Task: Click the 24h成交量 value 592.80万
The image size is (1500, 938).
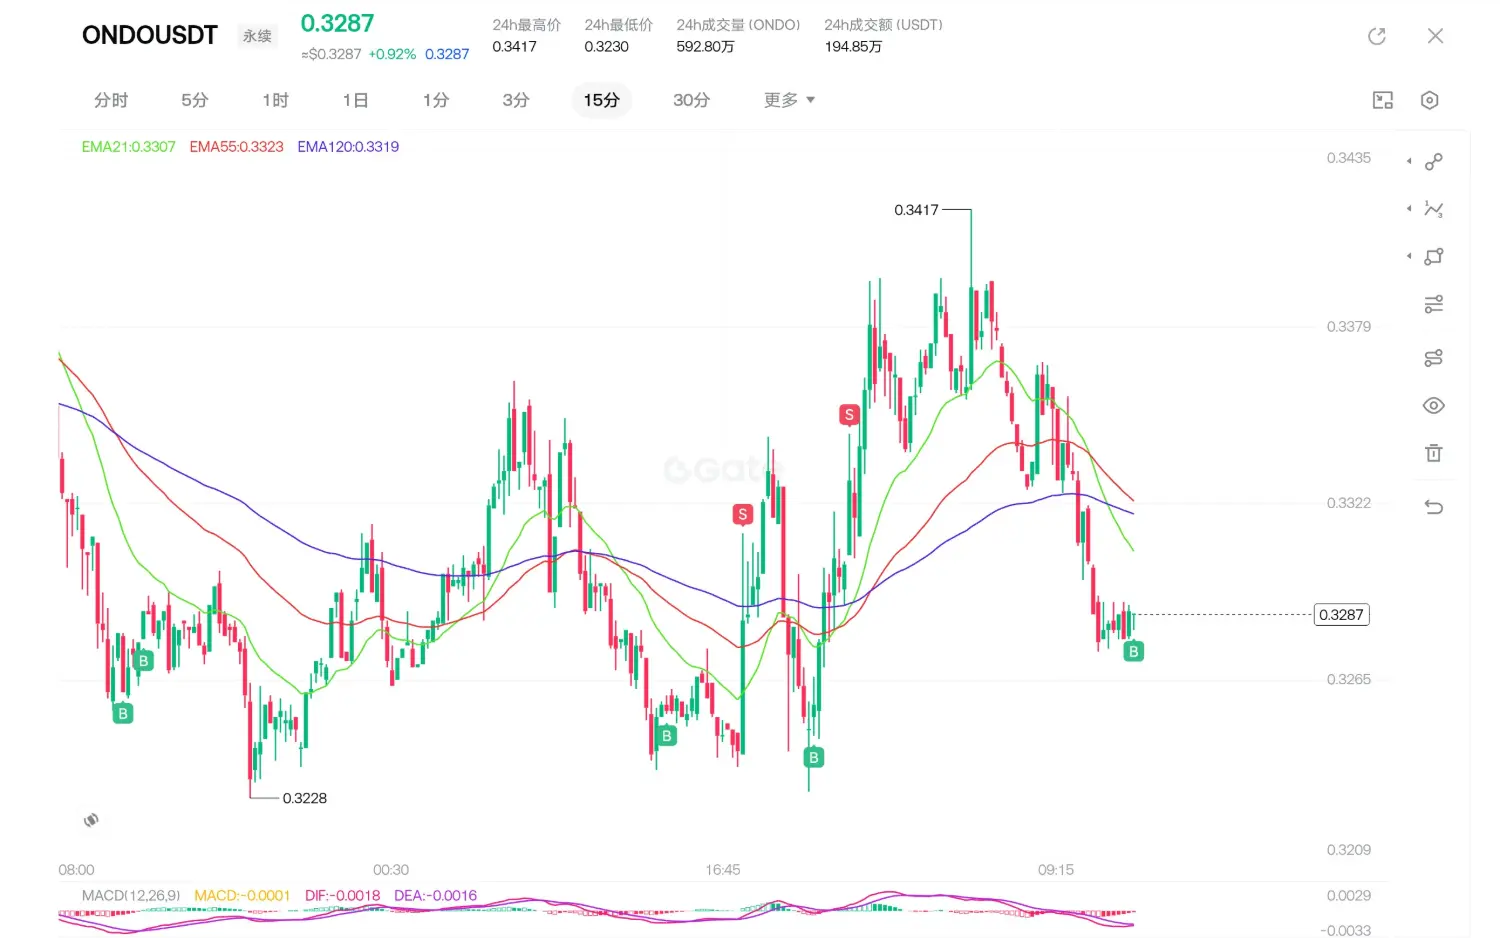Action: coord(705,47)
